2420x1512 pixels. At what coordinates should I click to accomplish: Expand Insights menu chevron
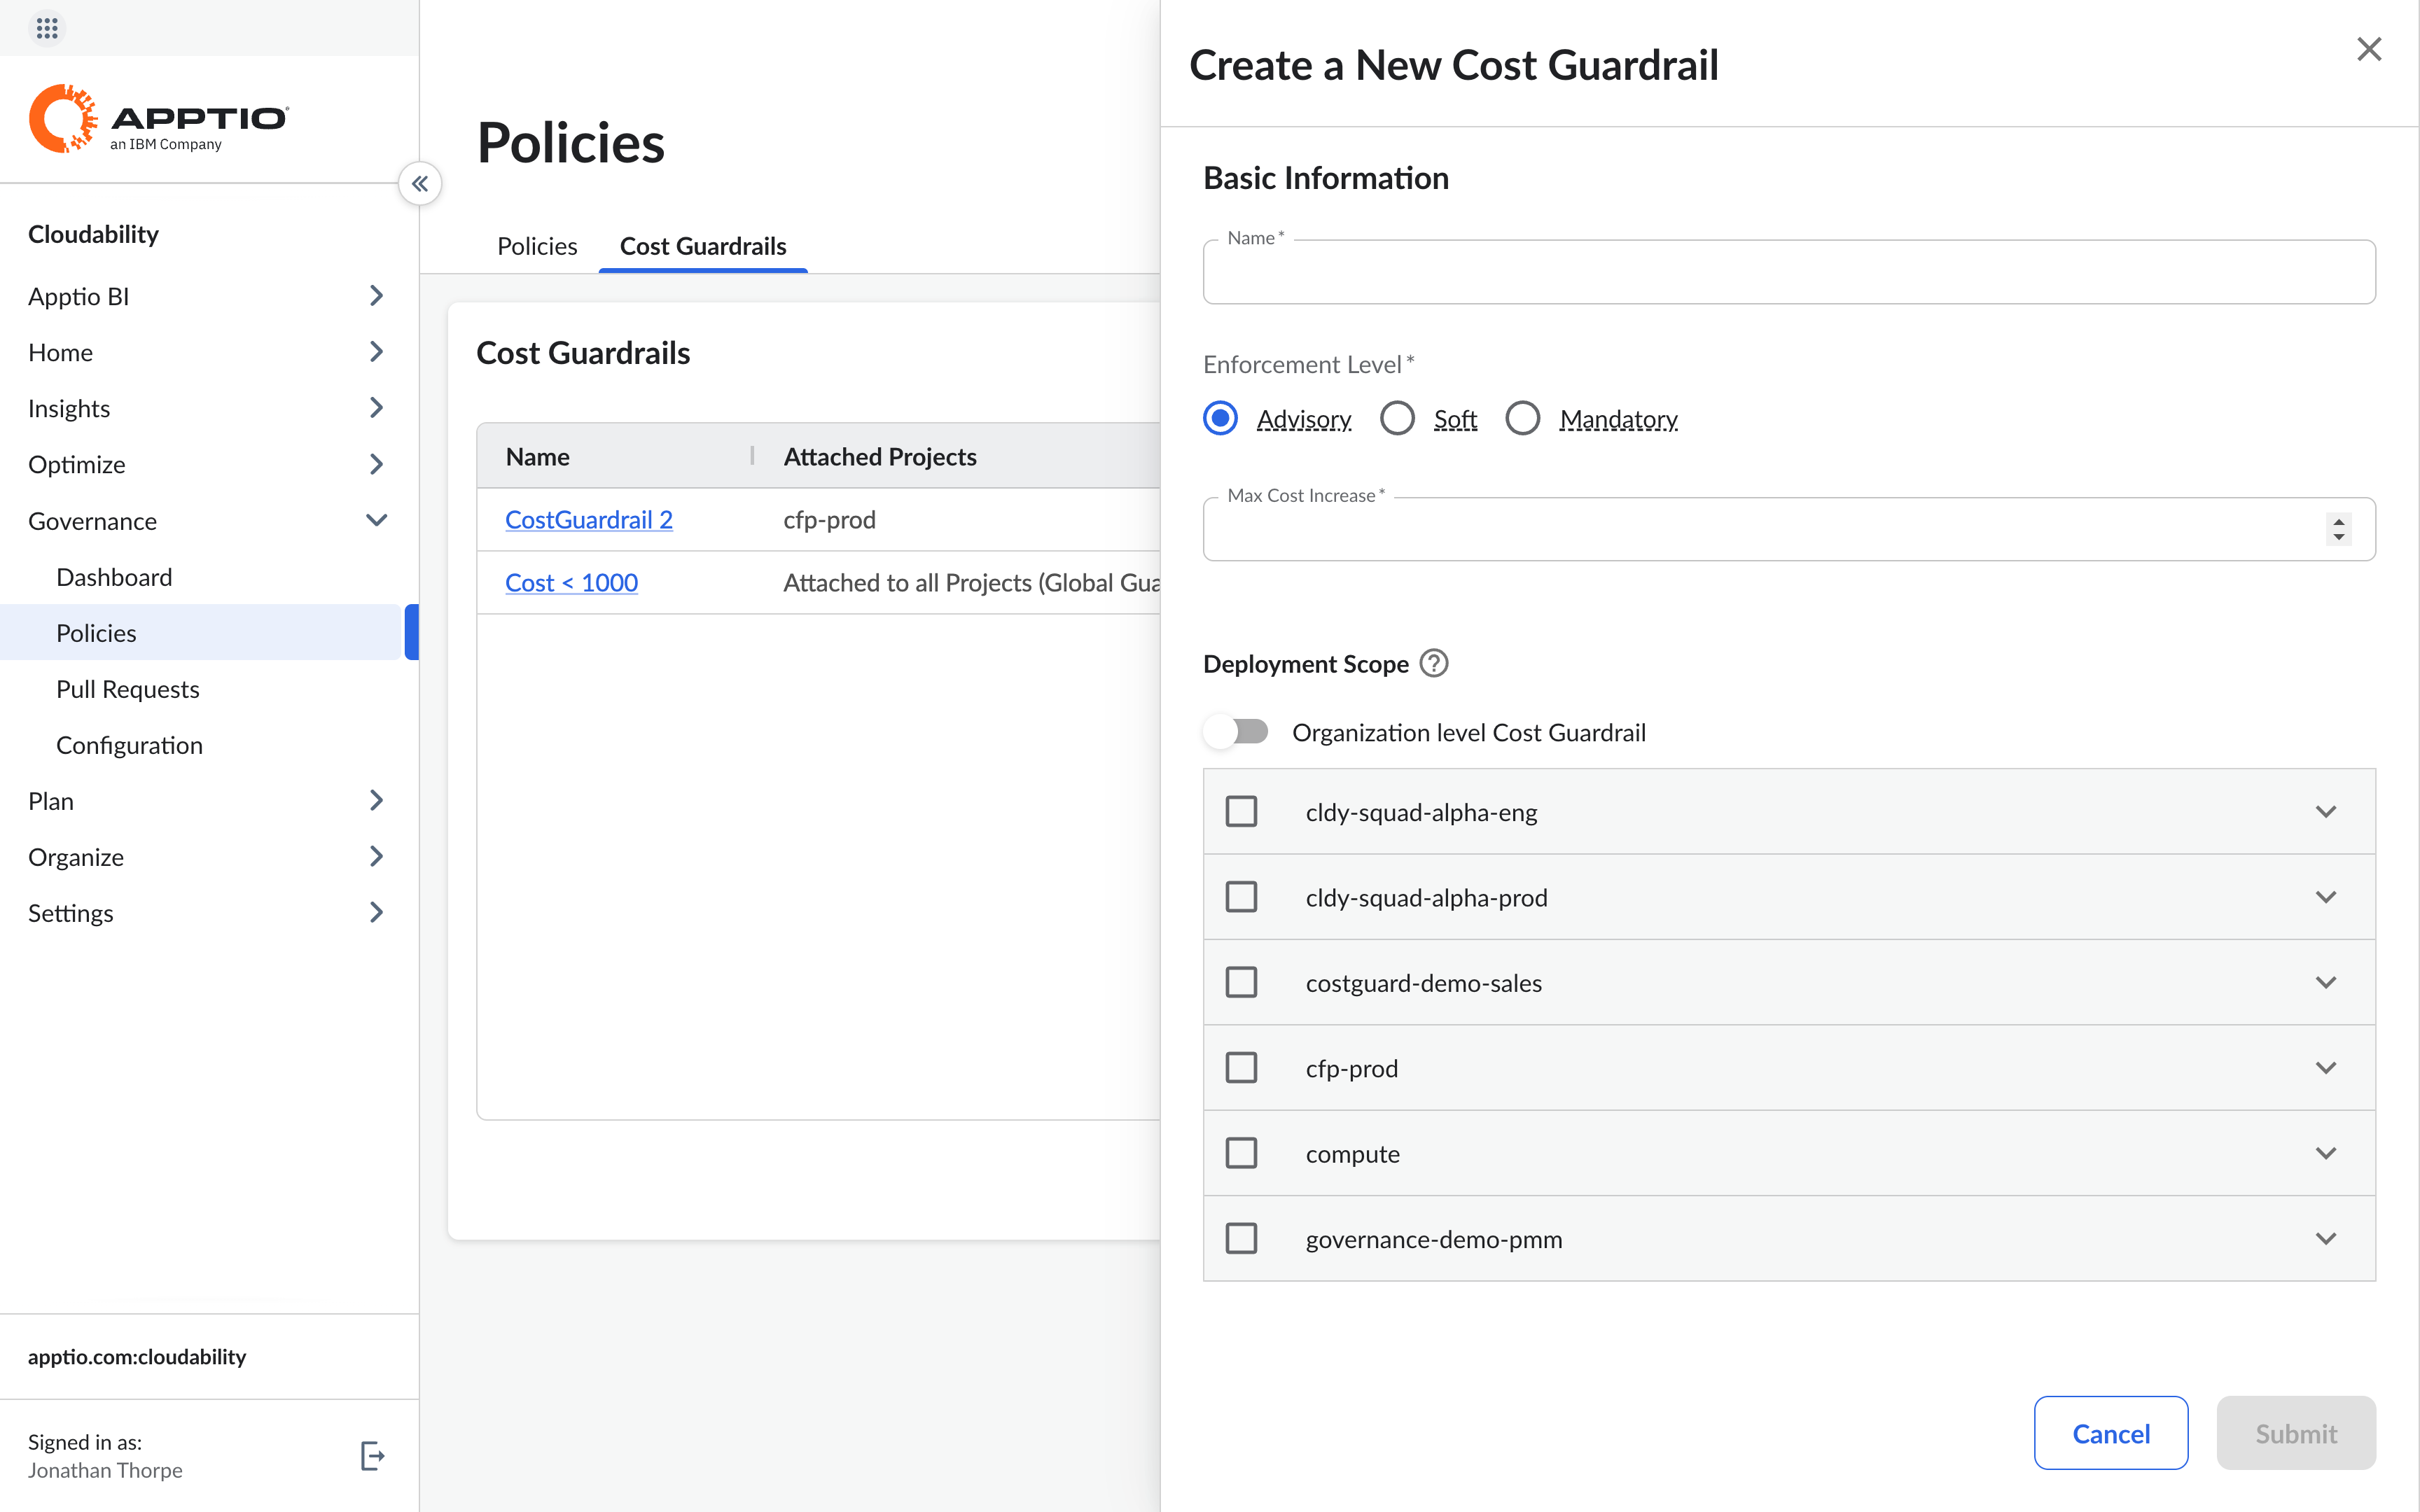[376, 408]
